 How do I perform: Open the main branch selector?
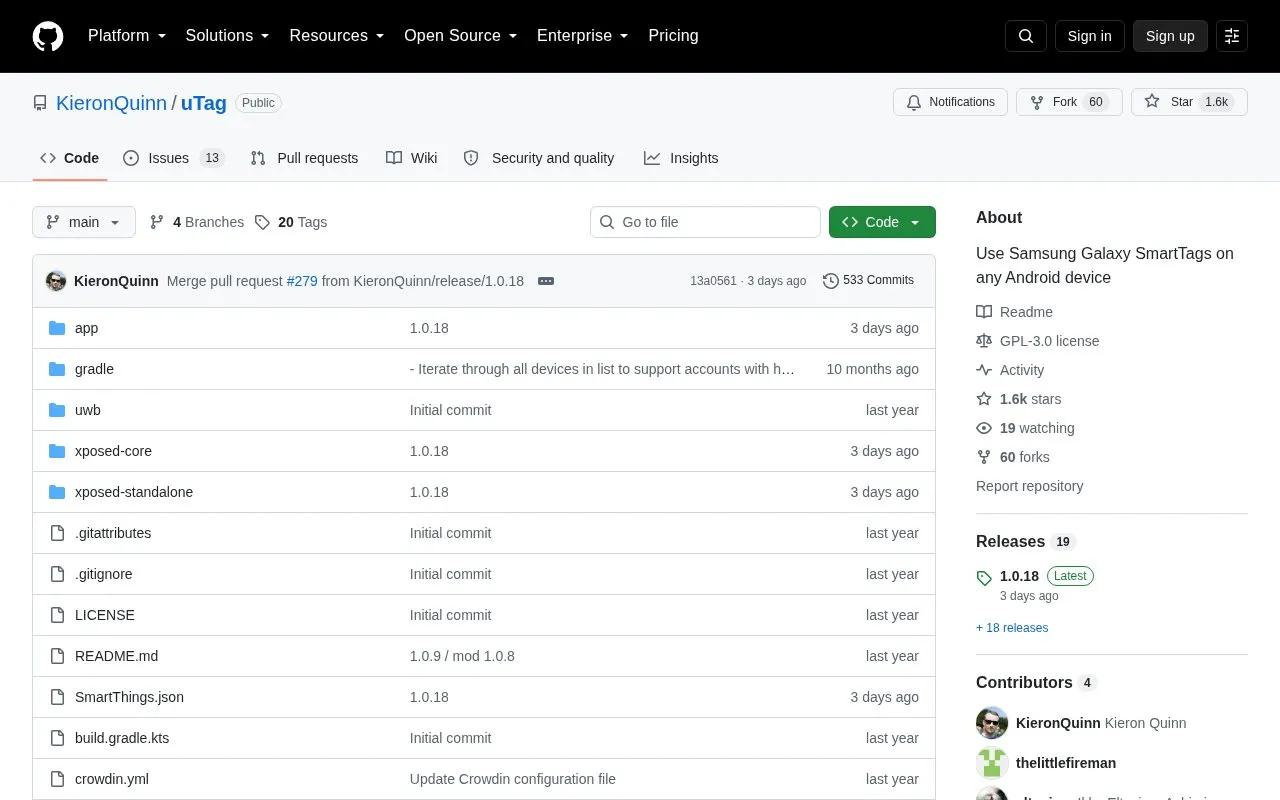click(x=84, y=222)
